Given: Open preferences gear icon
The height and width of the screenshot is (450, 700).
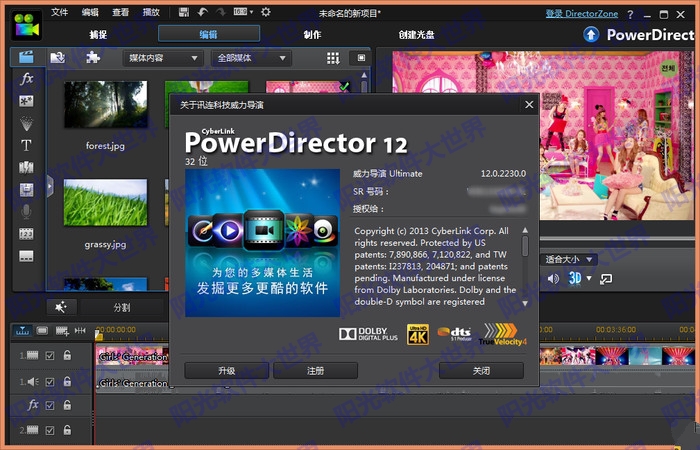Looking at the screenshot, I should point(266,12).
